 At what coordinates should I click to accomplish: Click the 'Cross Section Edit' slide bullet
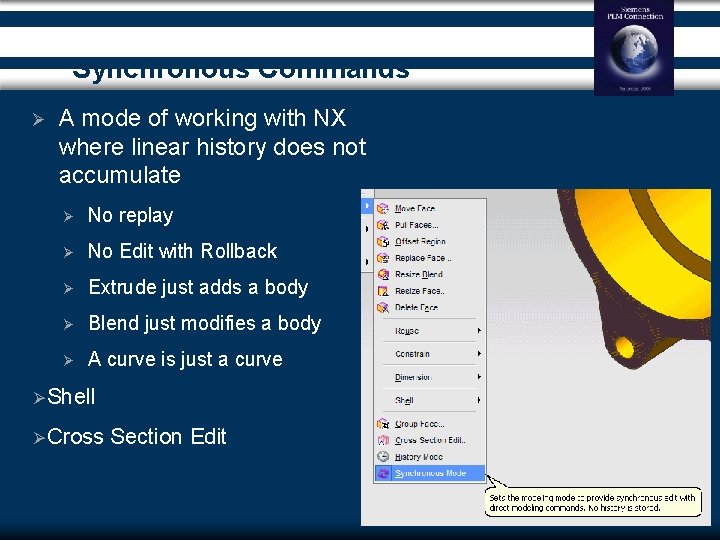(136, 436)
